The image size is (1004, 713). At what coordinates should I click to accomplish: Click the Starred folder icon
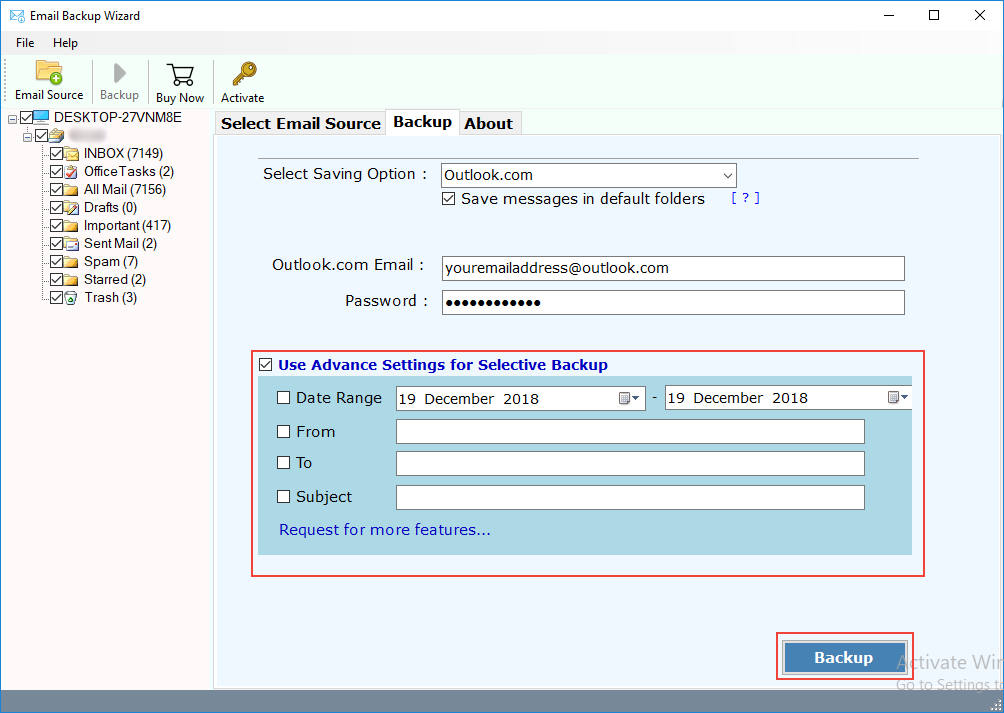pyautogui.click(x=71, y=279)
